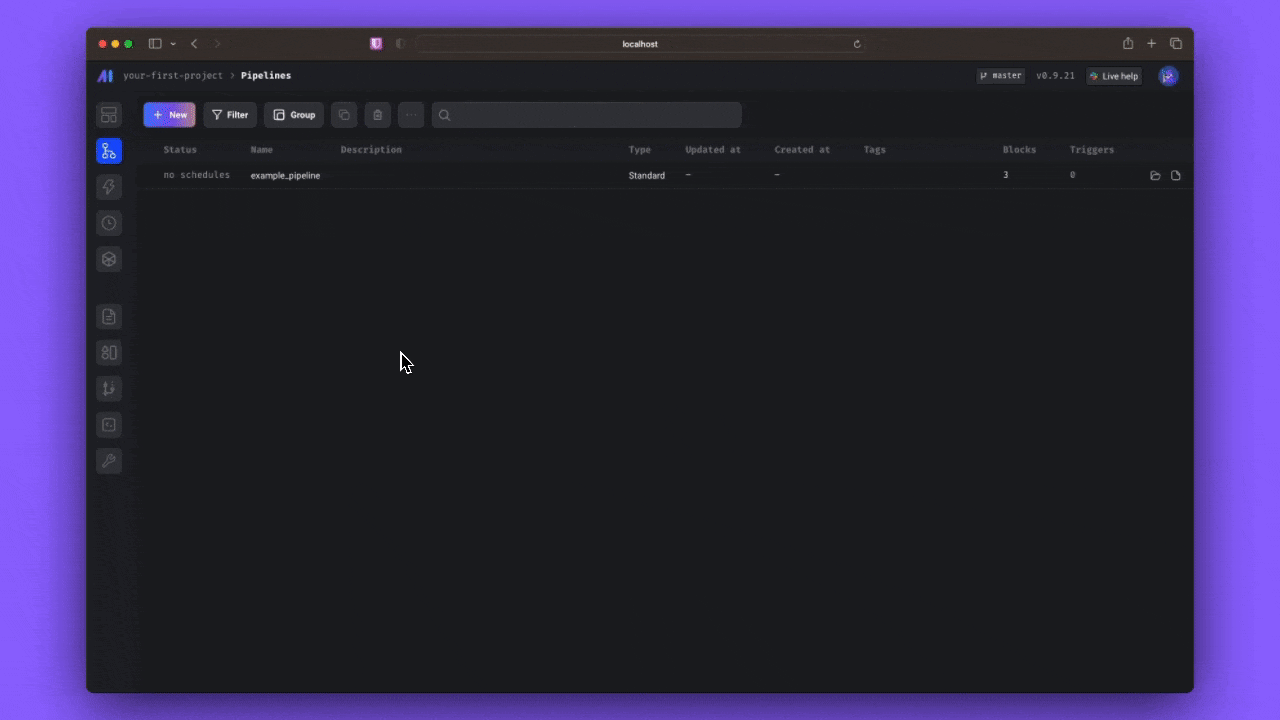Open the Triggers lightning bolt sidebar icon
This screenshot has width=1280, height=720.
coord(109,187)
